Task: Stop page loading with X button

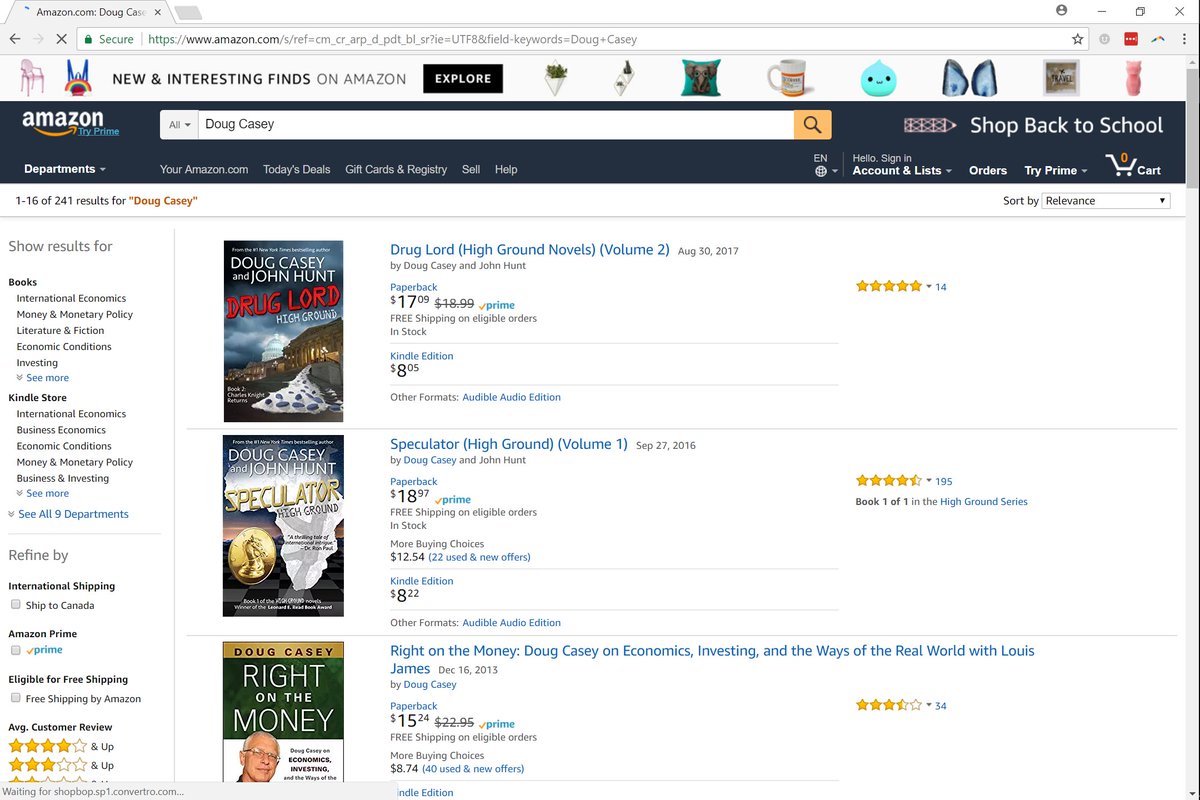Action: 61,39
